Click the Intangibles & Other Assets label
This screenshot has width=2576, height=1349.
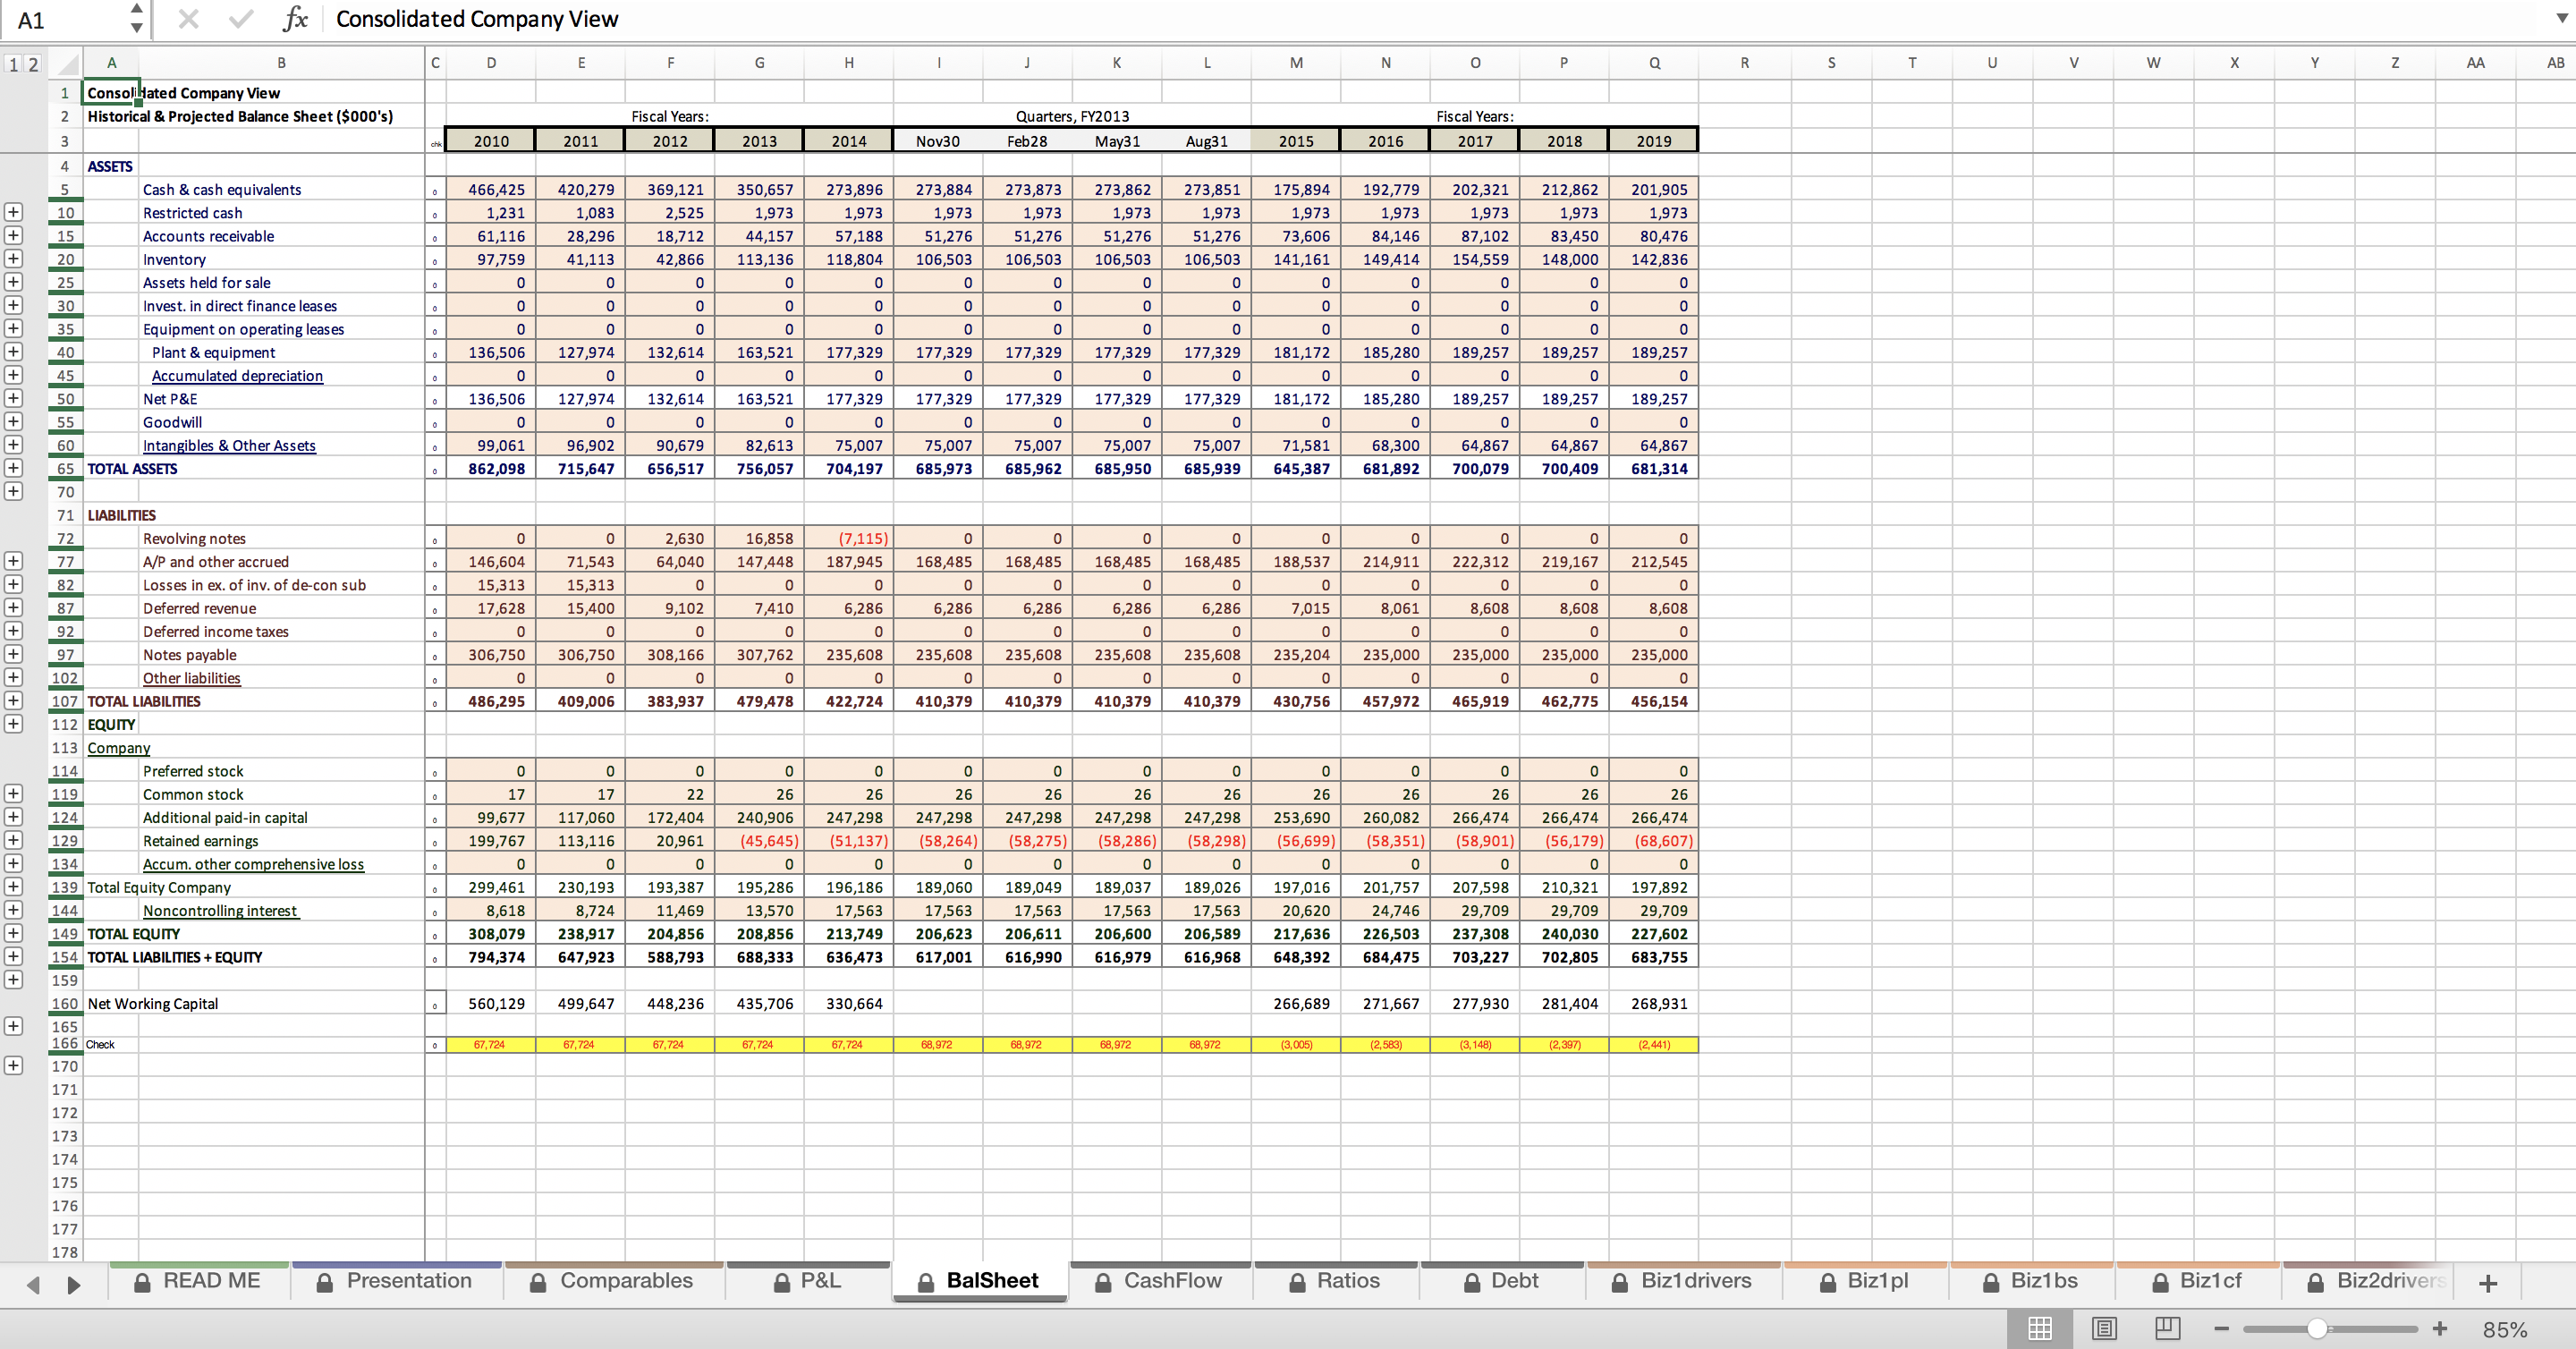tap(229, 445)
